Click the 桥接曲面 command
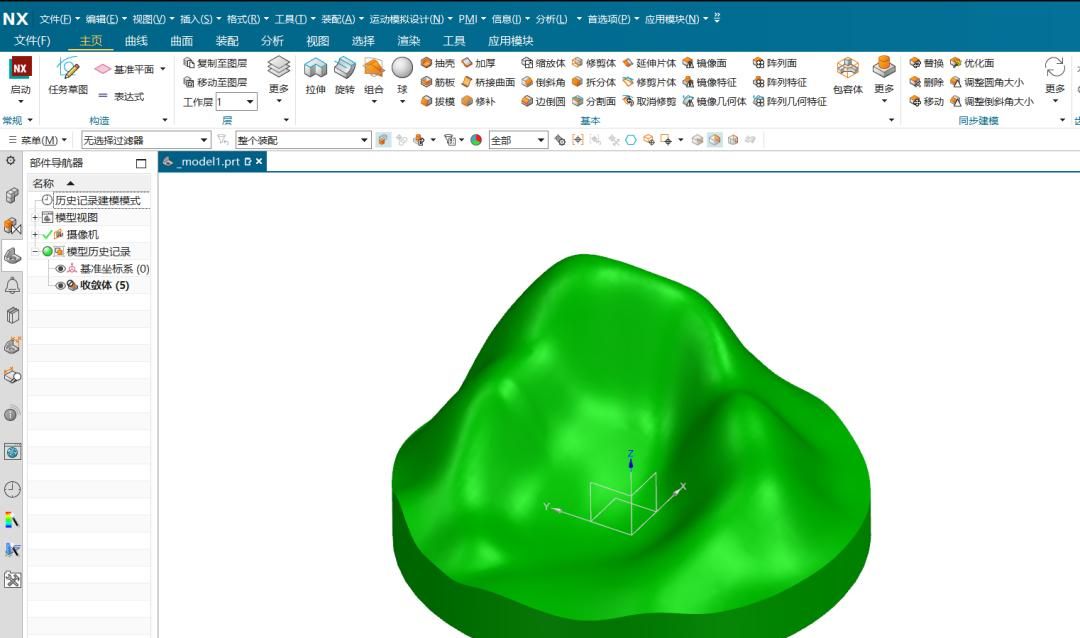 tap(488, 82)
